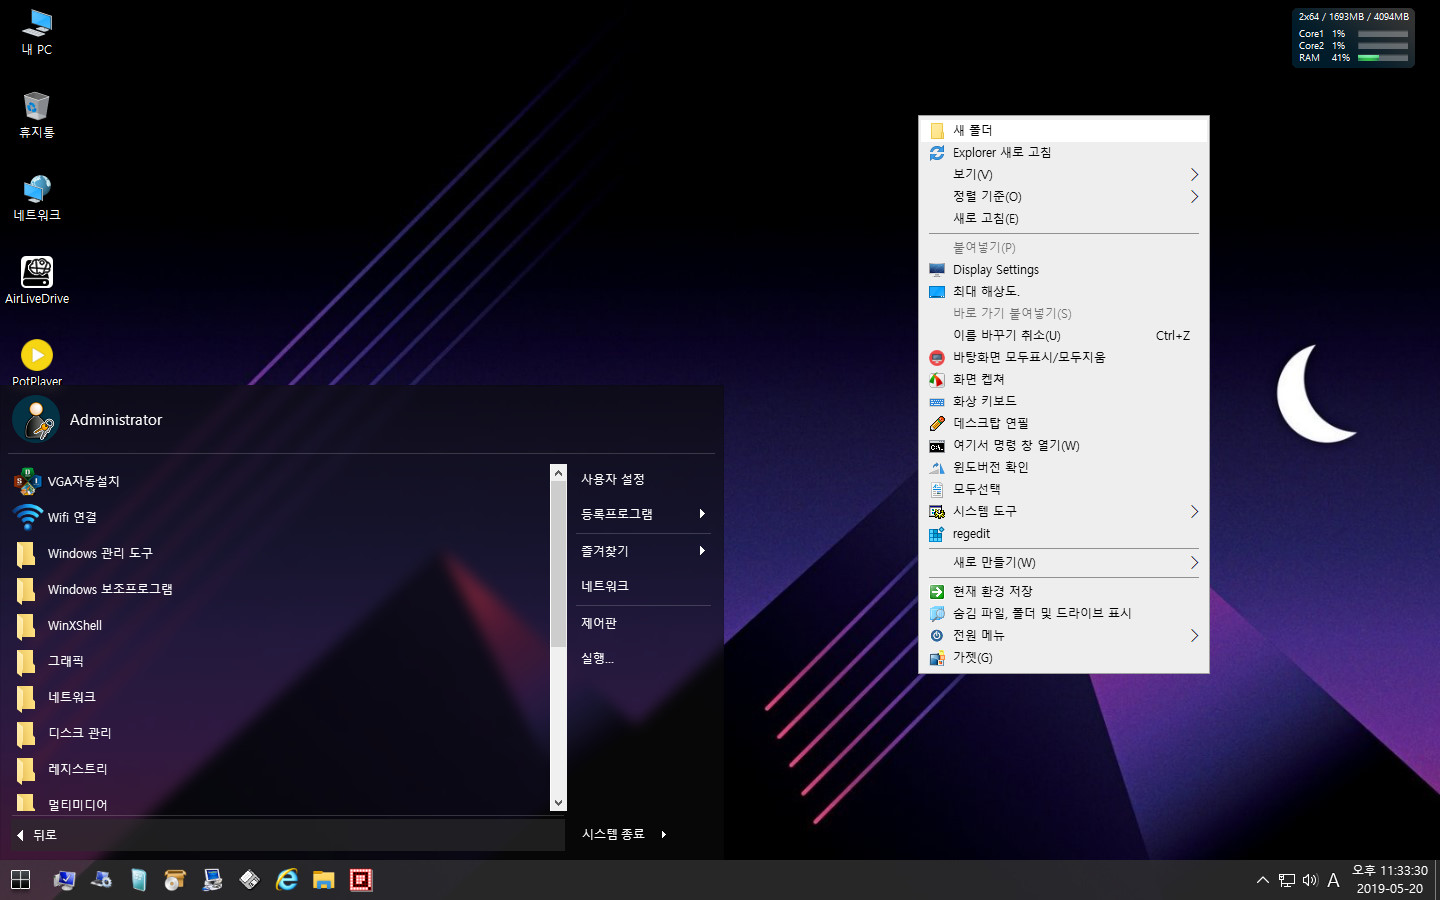Click the taskbar clock showing 11:33:30
Screen dimensions: 1440x900
point(1390,880)
